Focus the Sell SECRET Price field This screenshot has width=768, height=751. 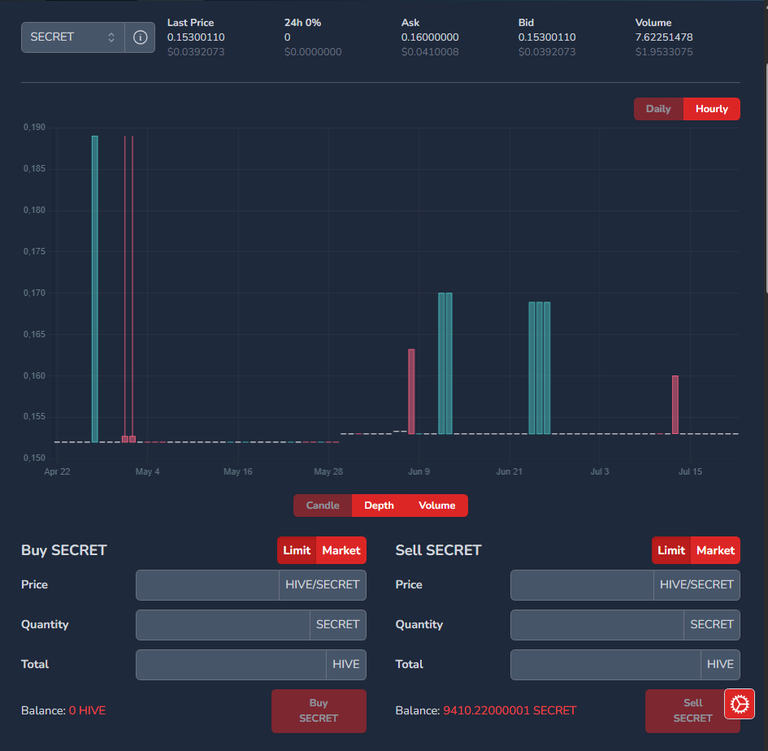tap(582, 585)
